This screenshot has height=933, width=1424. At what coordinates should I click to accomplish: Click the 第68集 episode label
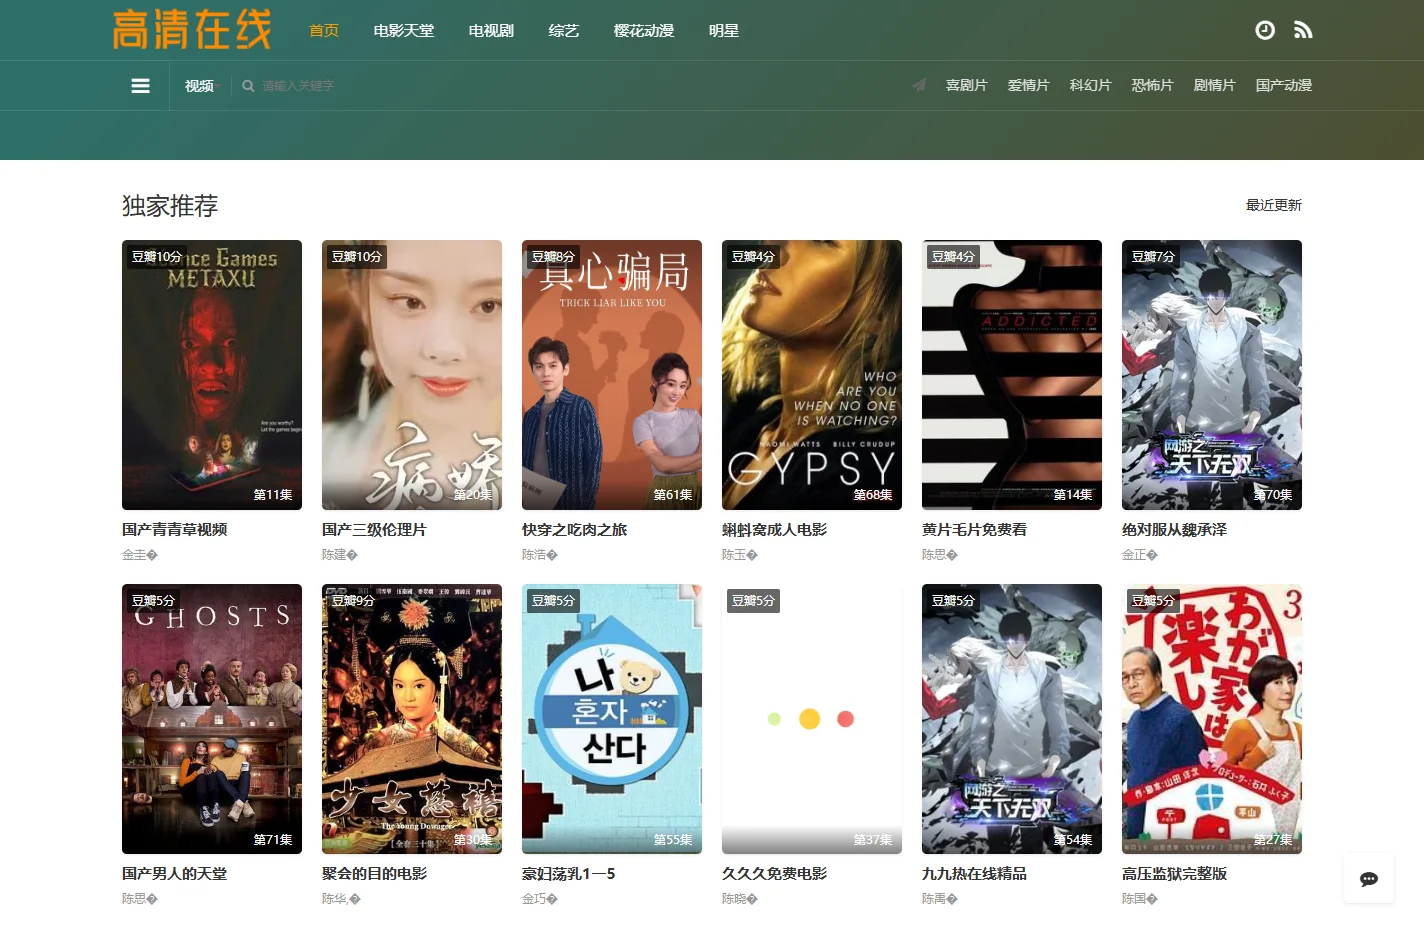873,495
